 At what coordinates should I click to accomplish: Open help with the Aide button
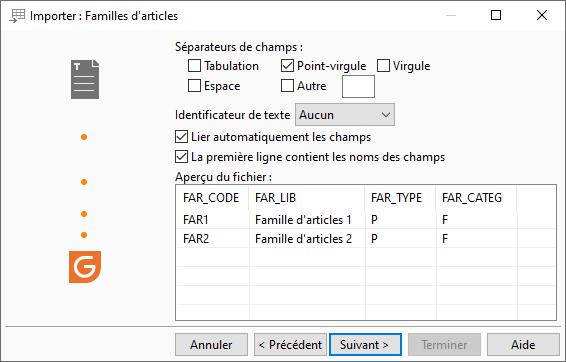coord(523,345)
